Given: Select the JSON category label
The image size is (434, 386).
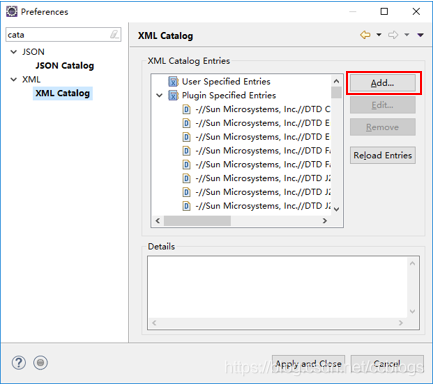Looking at the screenshot, I should tap(33, 52).
